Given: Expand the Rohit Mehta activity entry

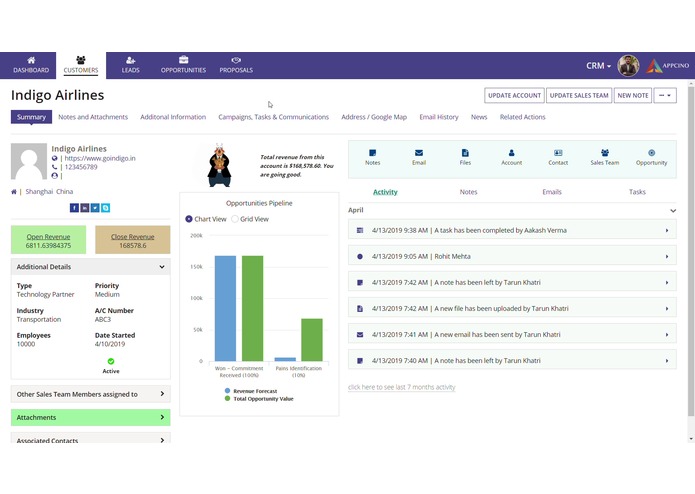Looking at the screenshot, I should (x=512, y=256).
